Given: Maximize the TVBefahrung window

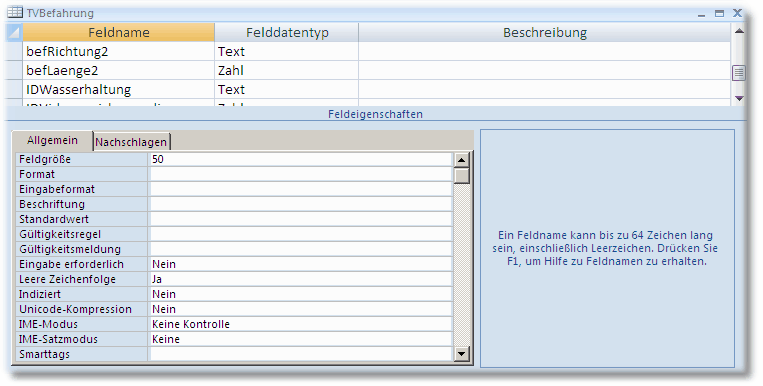Looking at the screenshot, I should tap(719, 14).
